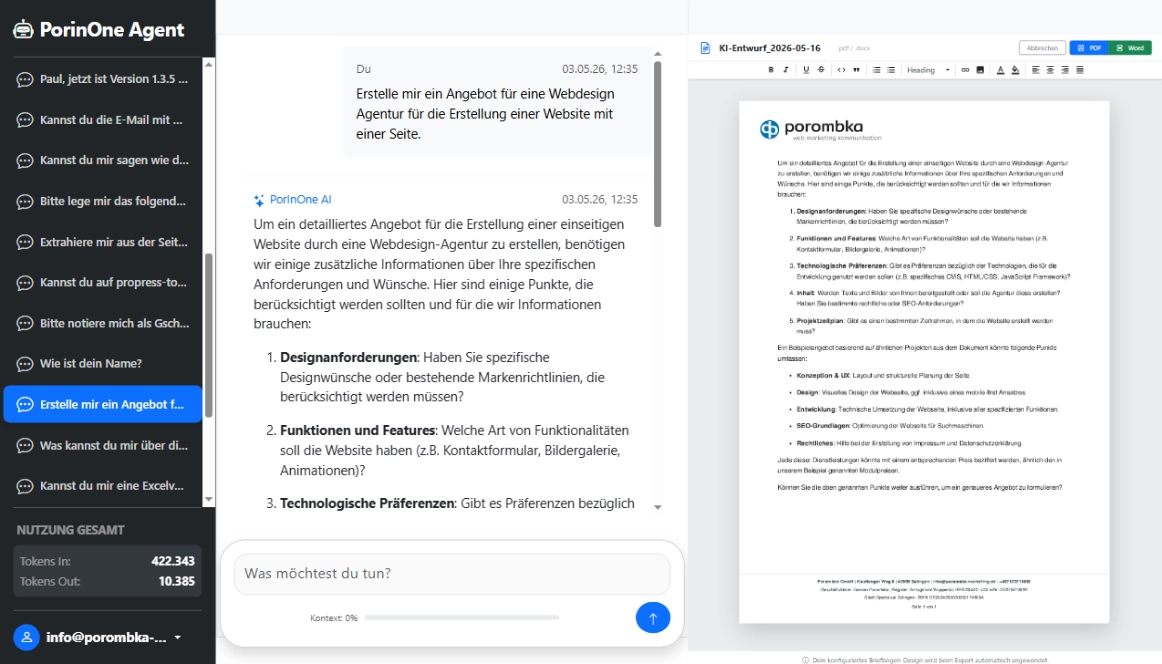Click the chat list scrollbar thumb
Viewport: 1162px width, 664px height.
click(x=208, y=335)
